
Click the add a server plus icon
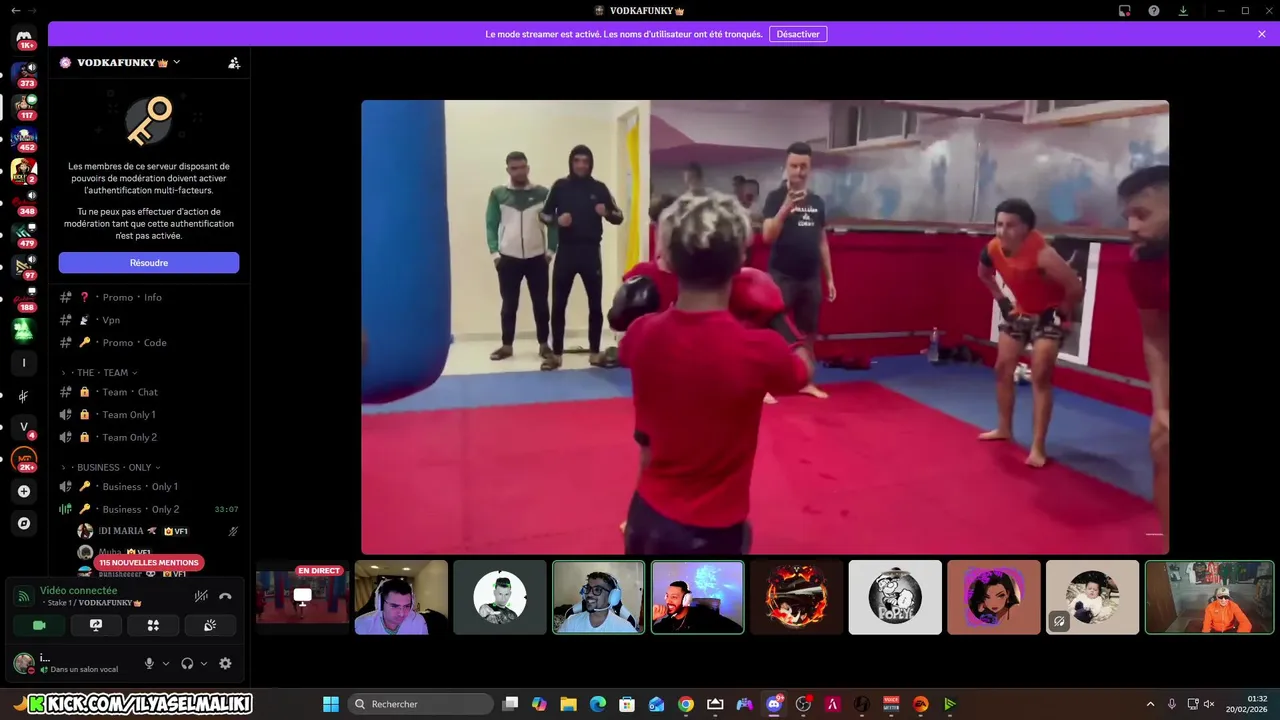(x=24, y=491)
